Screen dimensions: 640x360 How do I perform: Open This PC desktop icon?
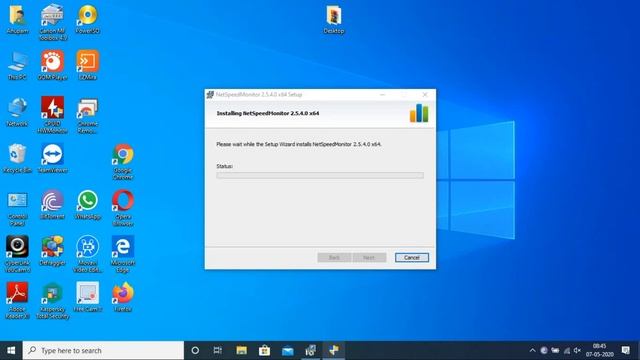[x=17, y=66]
